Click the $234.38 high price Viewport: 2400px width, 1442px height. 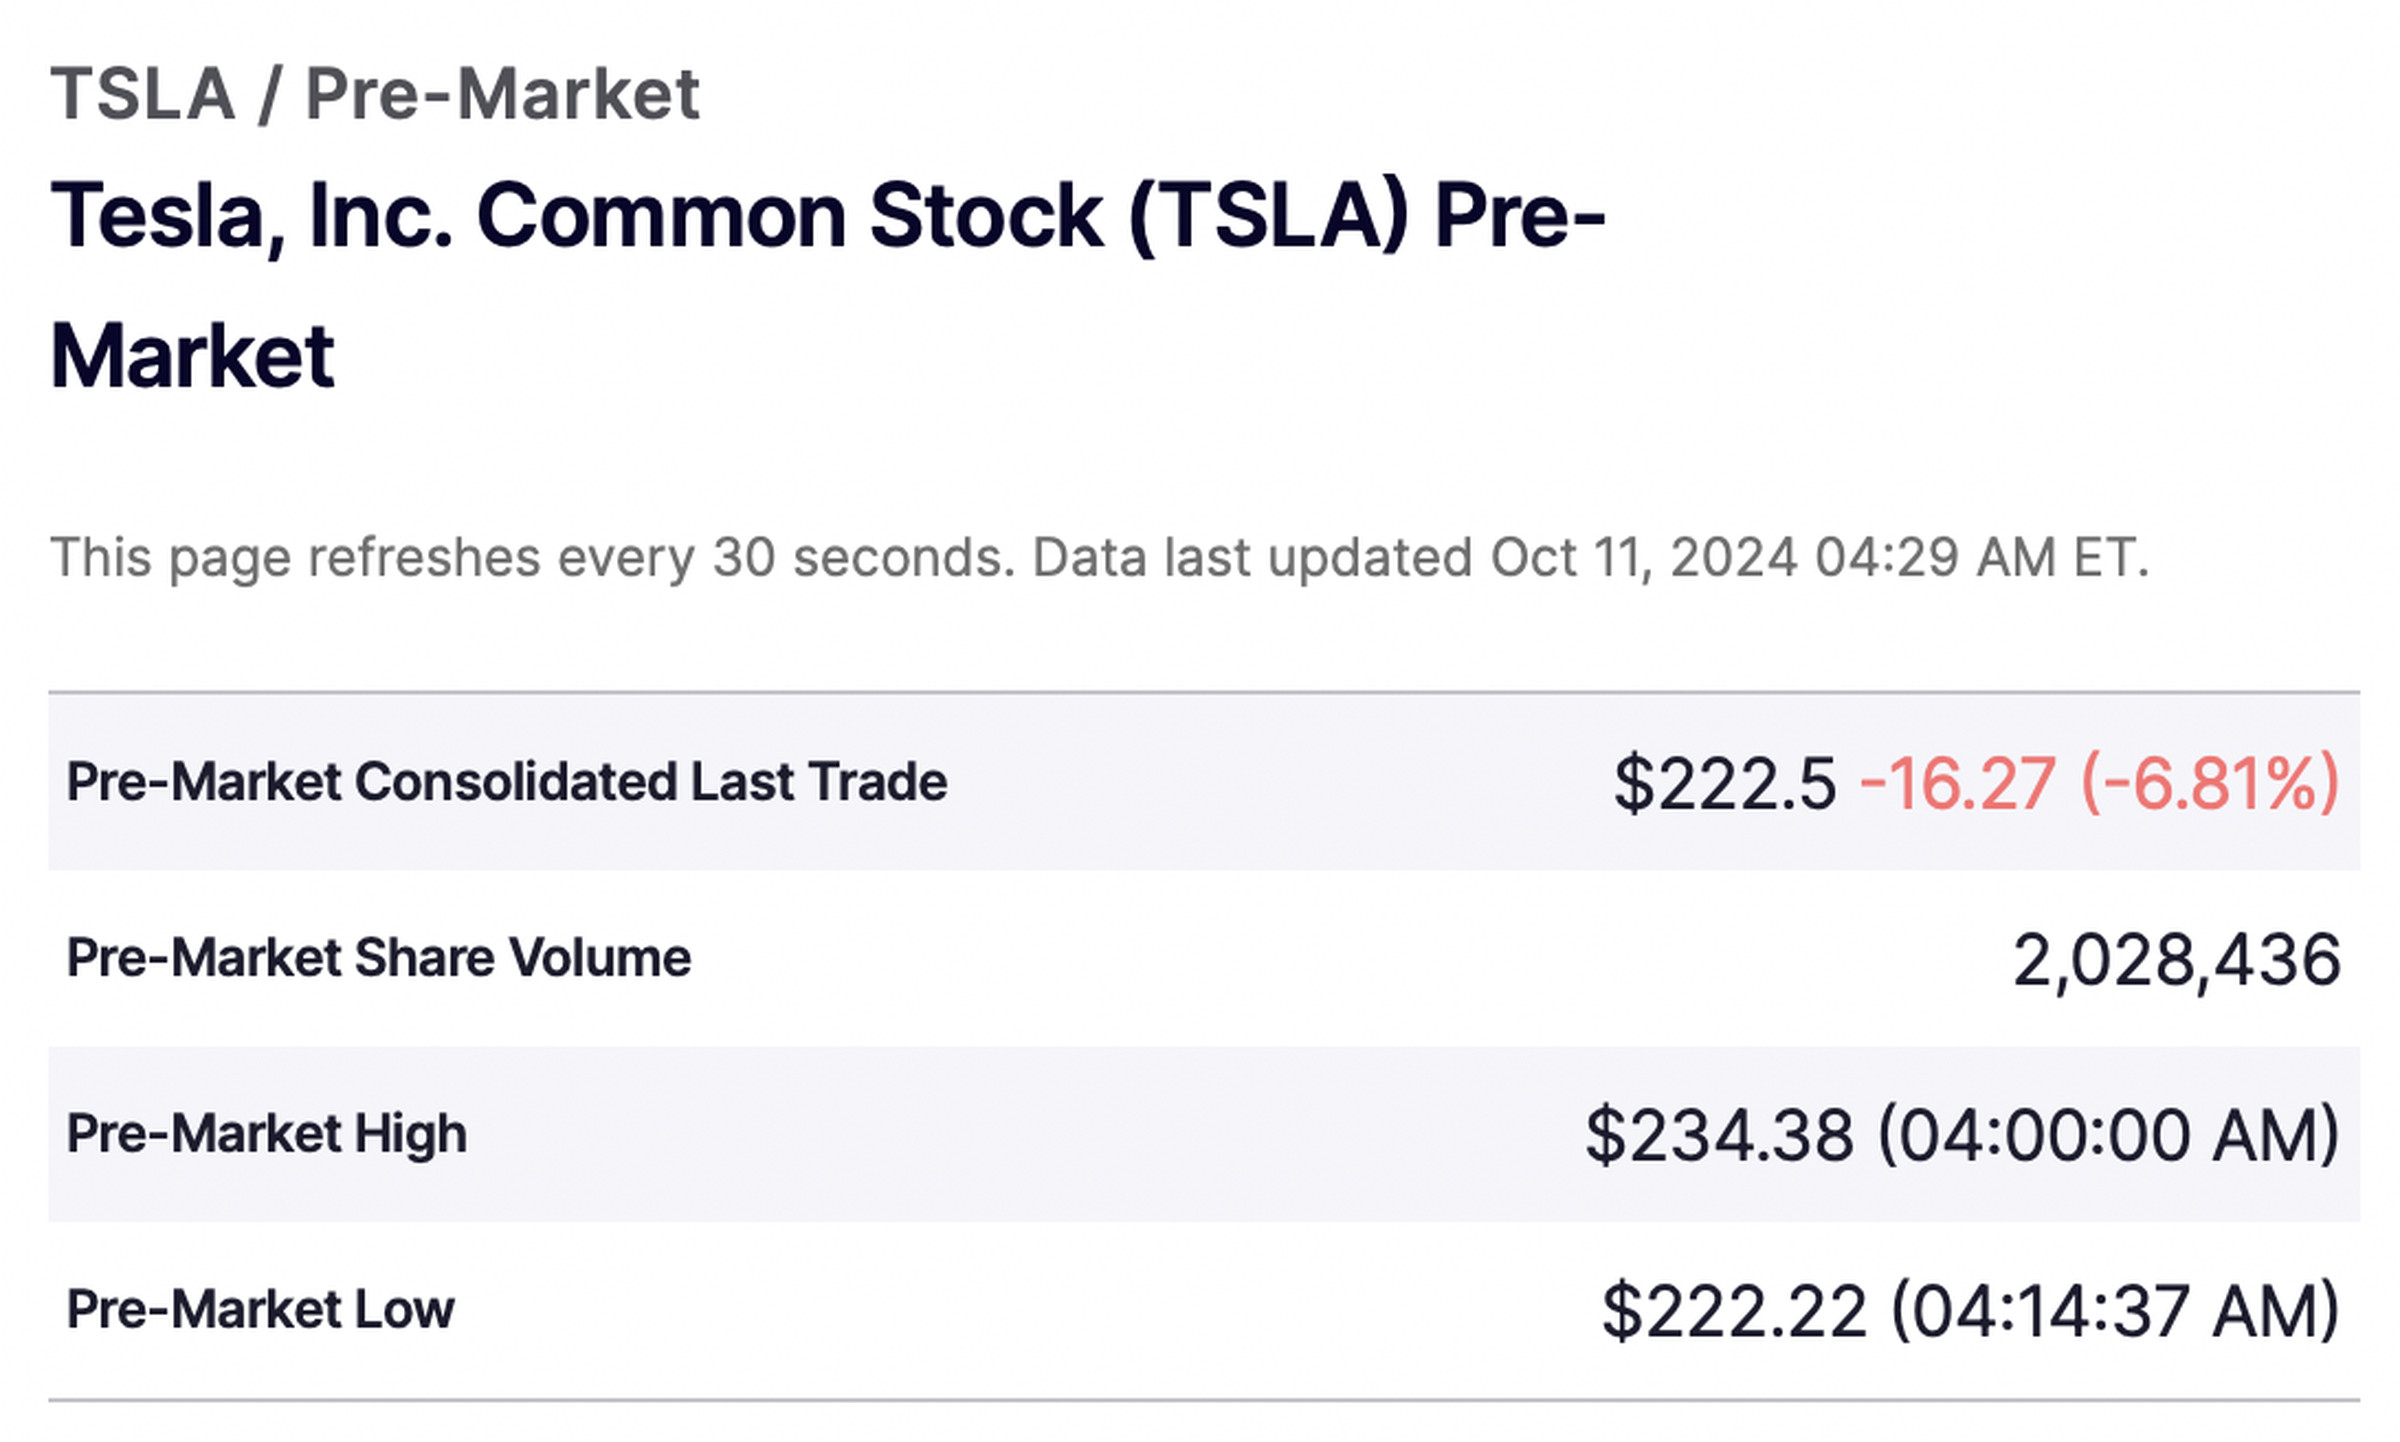1720,1135
